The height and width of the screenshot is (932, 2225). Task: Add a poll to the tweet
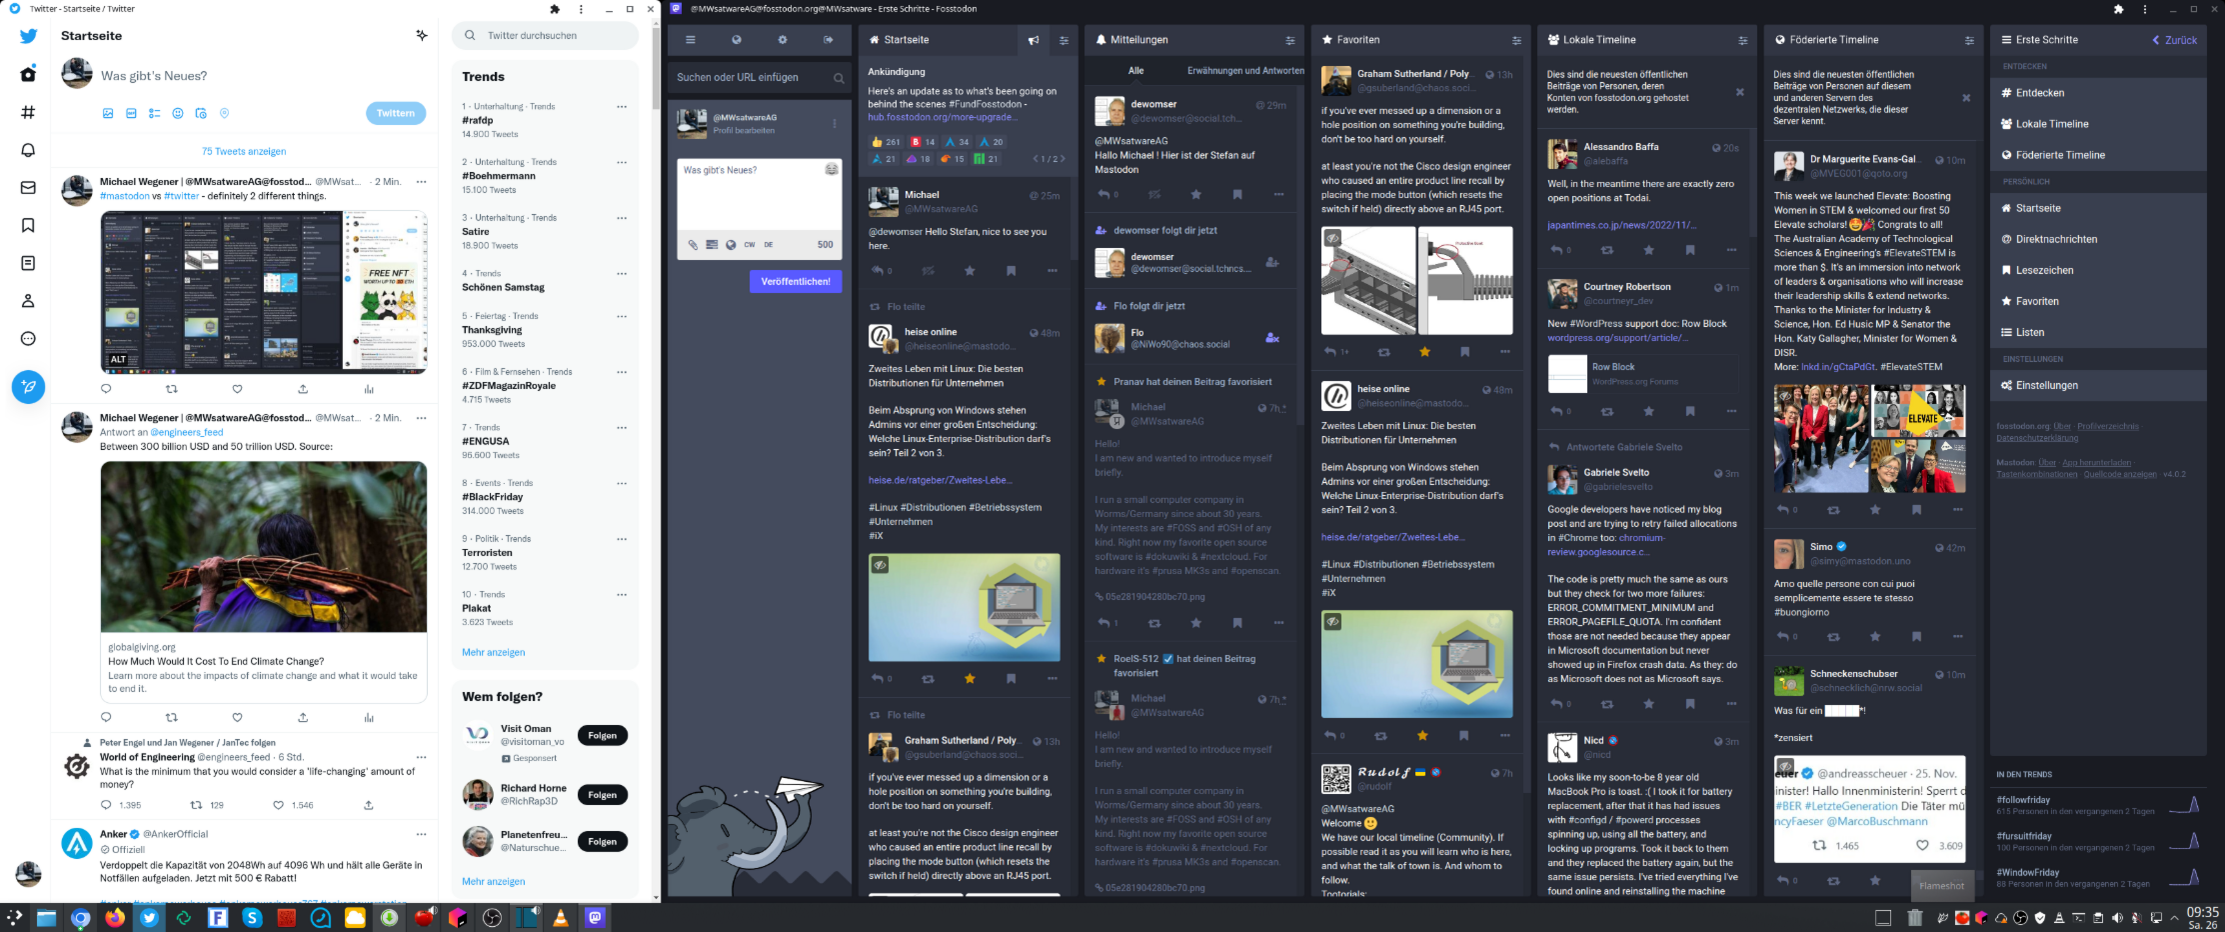(x=154, y=113)
